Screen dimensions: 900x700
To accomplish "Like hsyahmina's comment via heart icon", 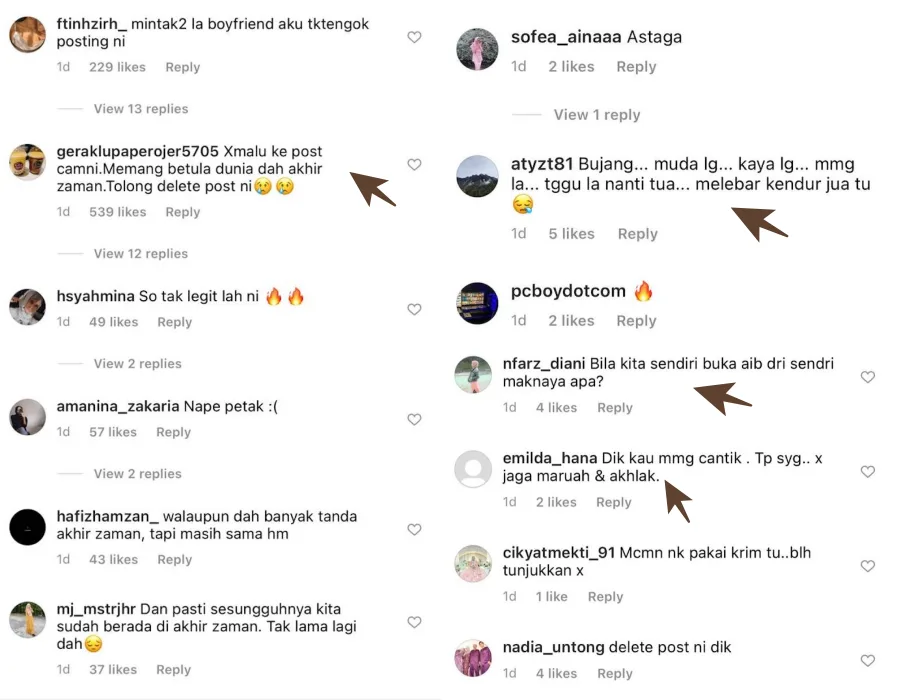I will 414,310.
